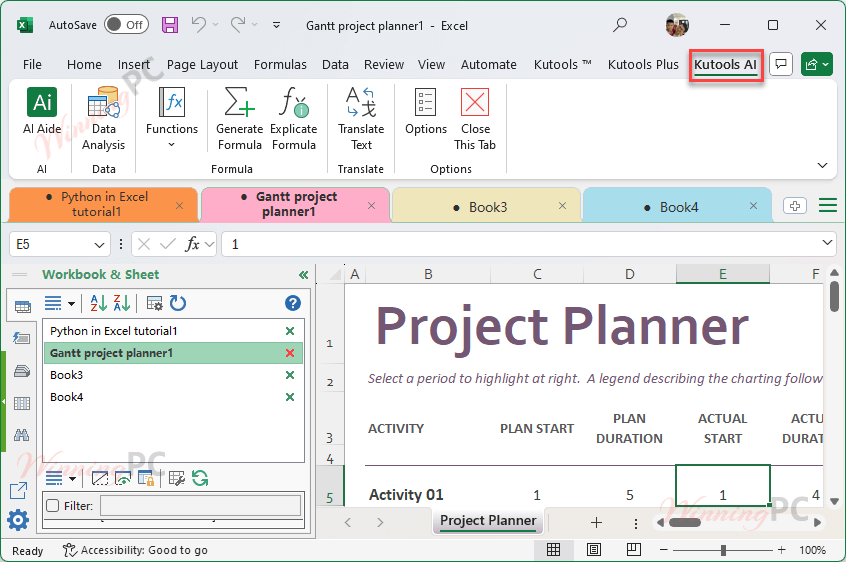Switch to Page Layout view in status bar
Image resolution: width=846 pixels, height=562 pixels.
(593, 550)
